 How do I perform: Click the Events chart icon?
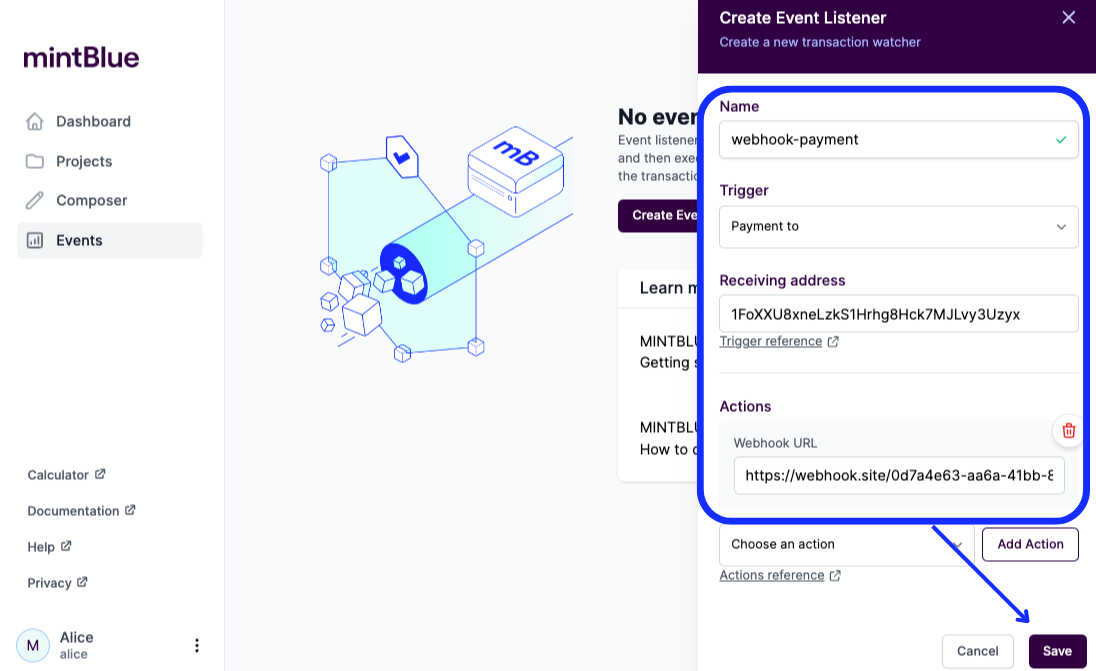(x=34, y=240)
